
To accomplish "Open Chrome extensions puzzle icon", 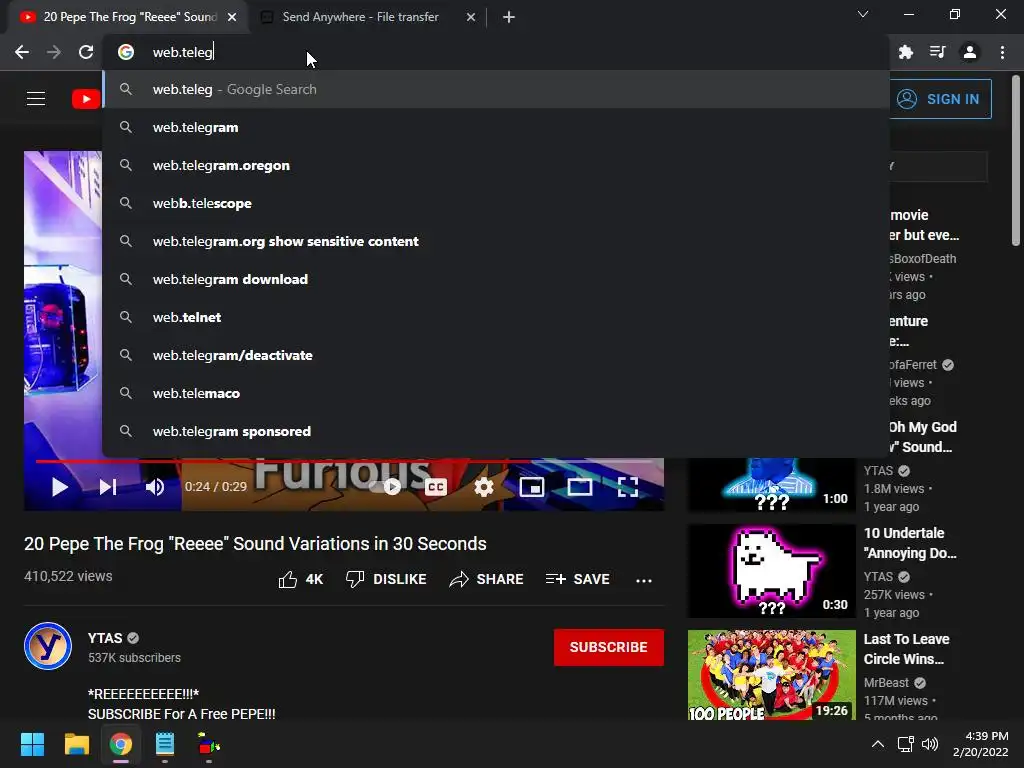I will (x=905, y=52).
